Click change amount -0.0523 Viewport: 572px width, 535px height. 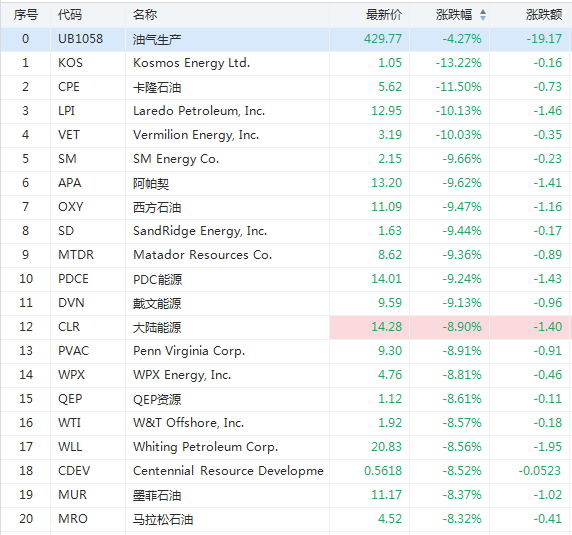point(540,471)
